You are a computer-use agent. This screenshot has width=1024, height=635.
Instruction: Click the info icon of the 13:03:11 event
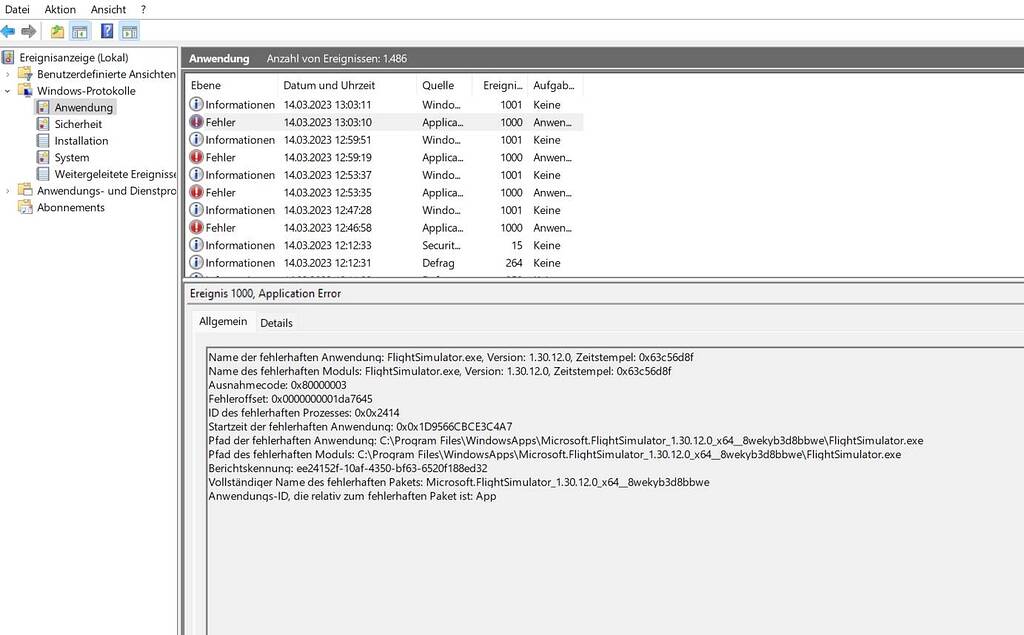[x=196, y=105]
